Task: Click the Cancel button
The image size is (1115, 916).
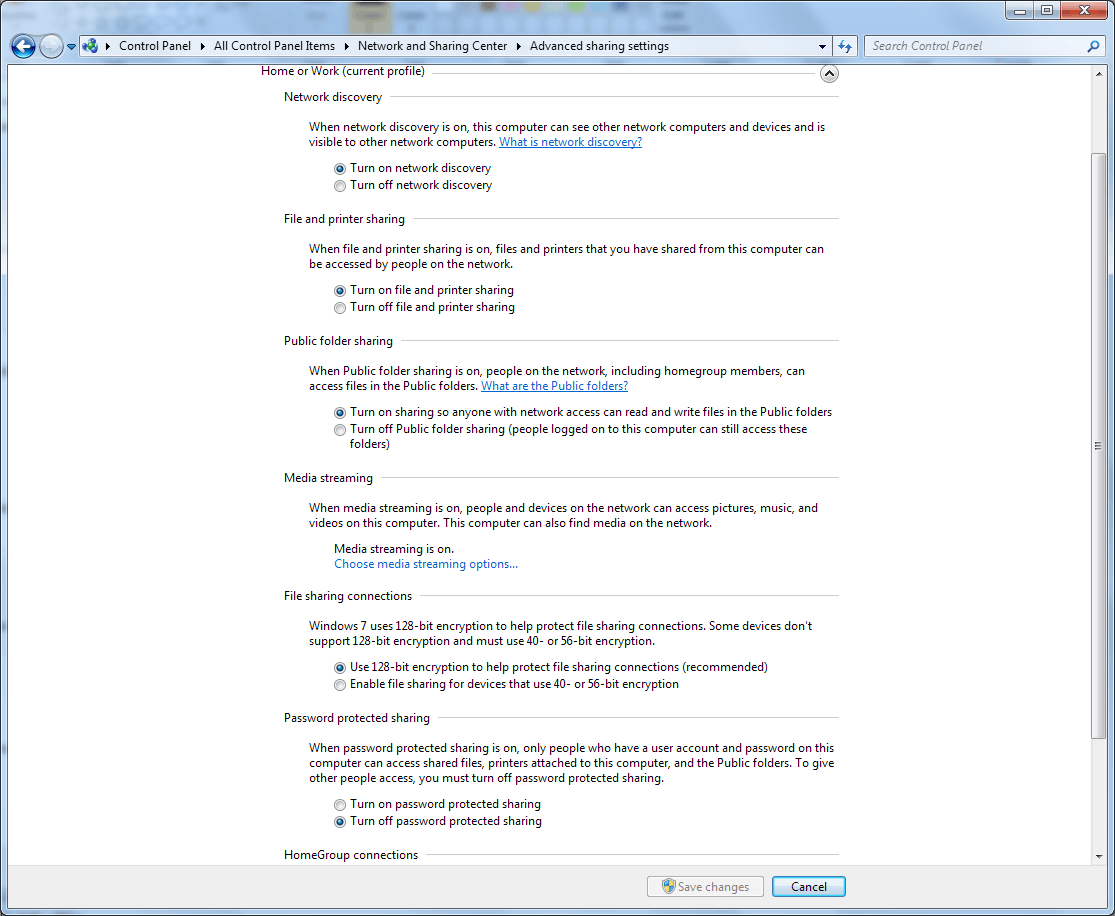Action: click(809, 887)
